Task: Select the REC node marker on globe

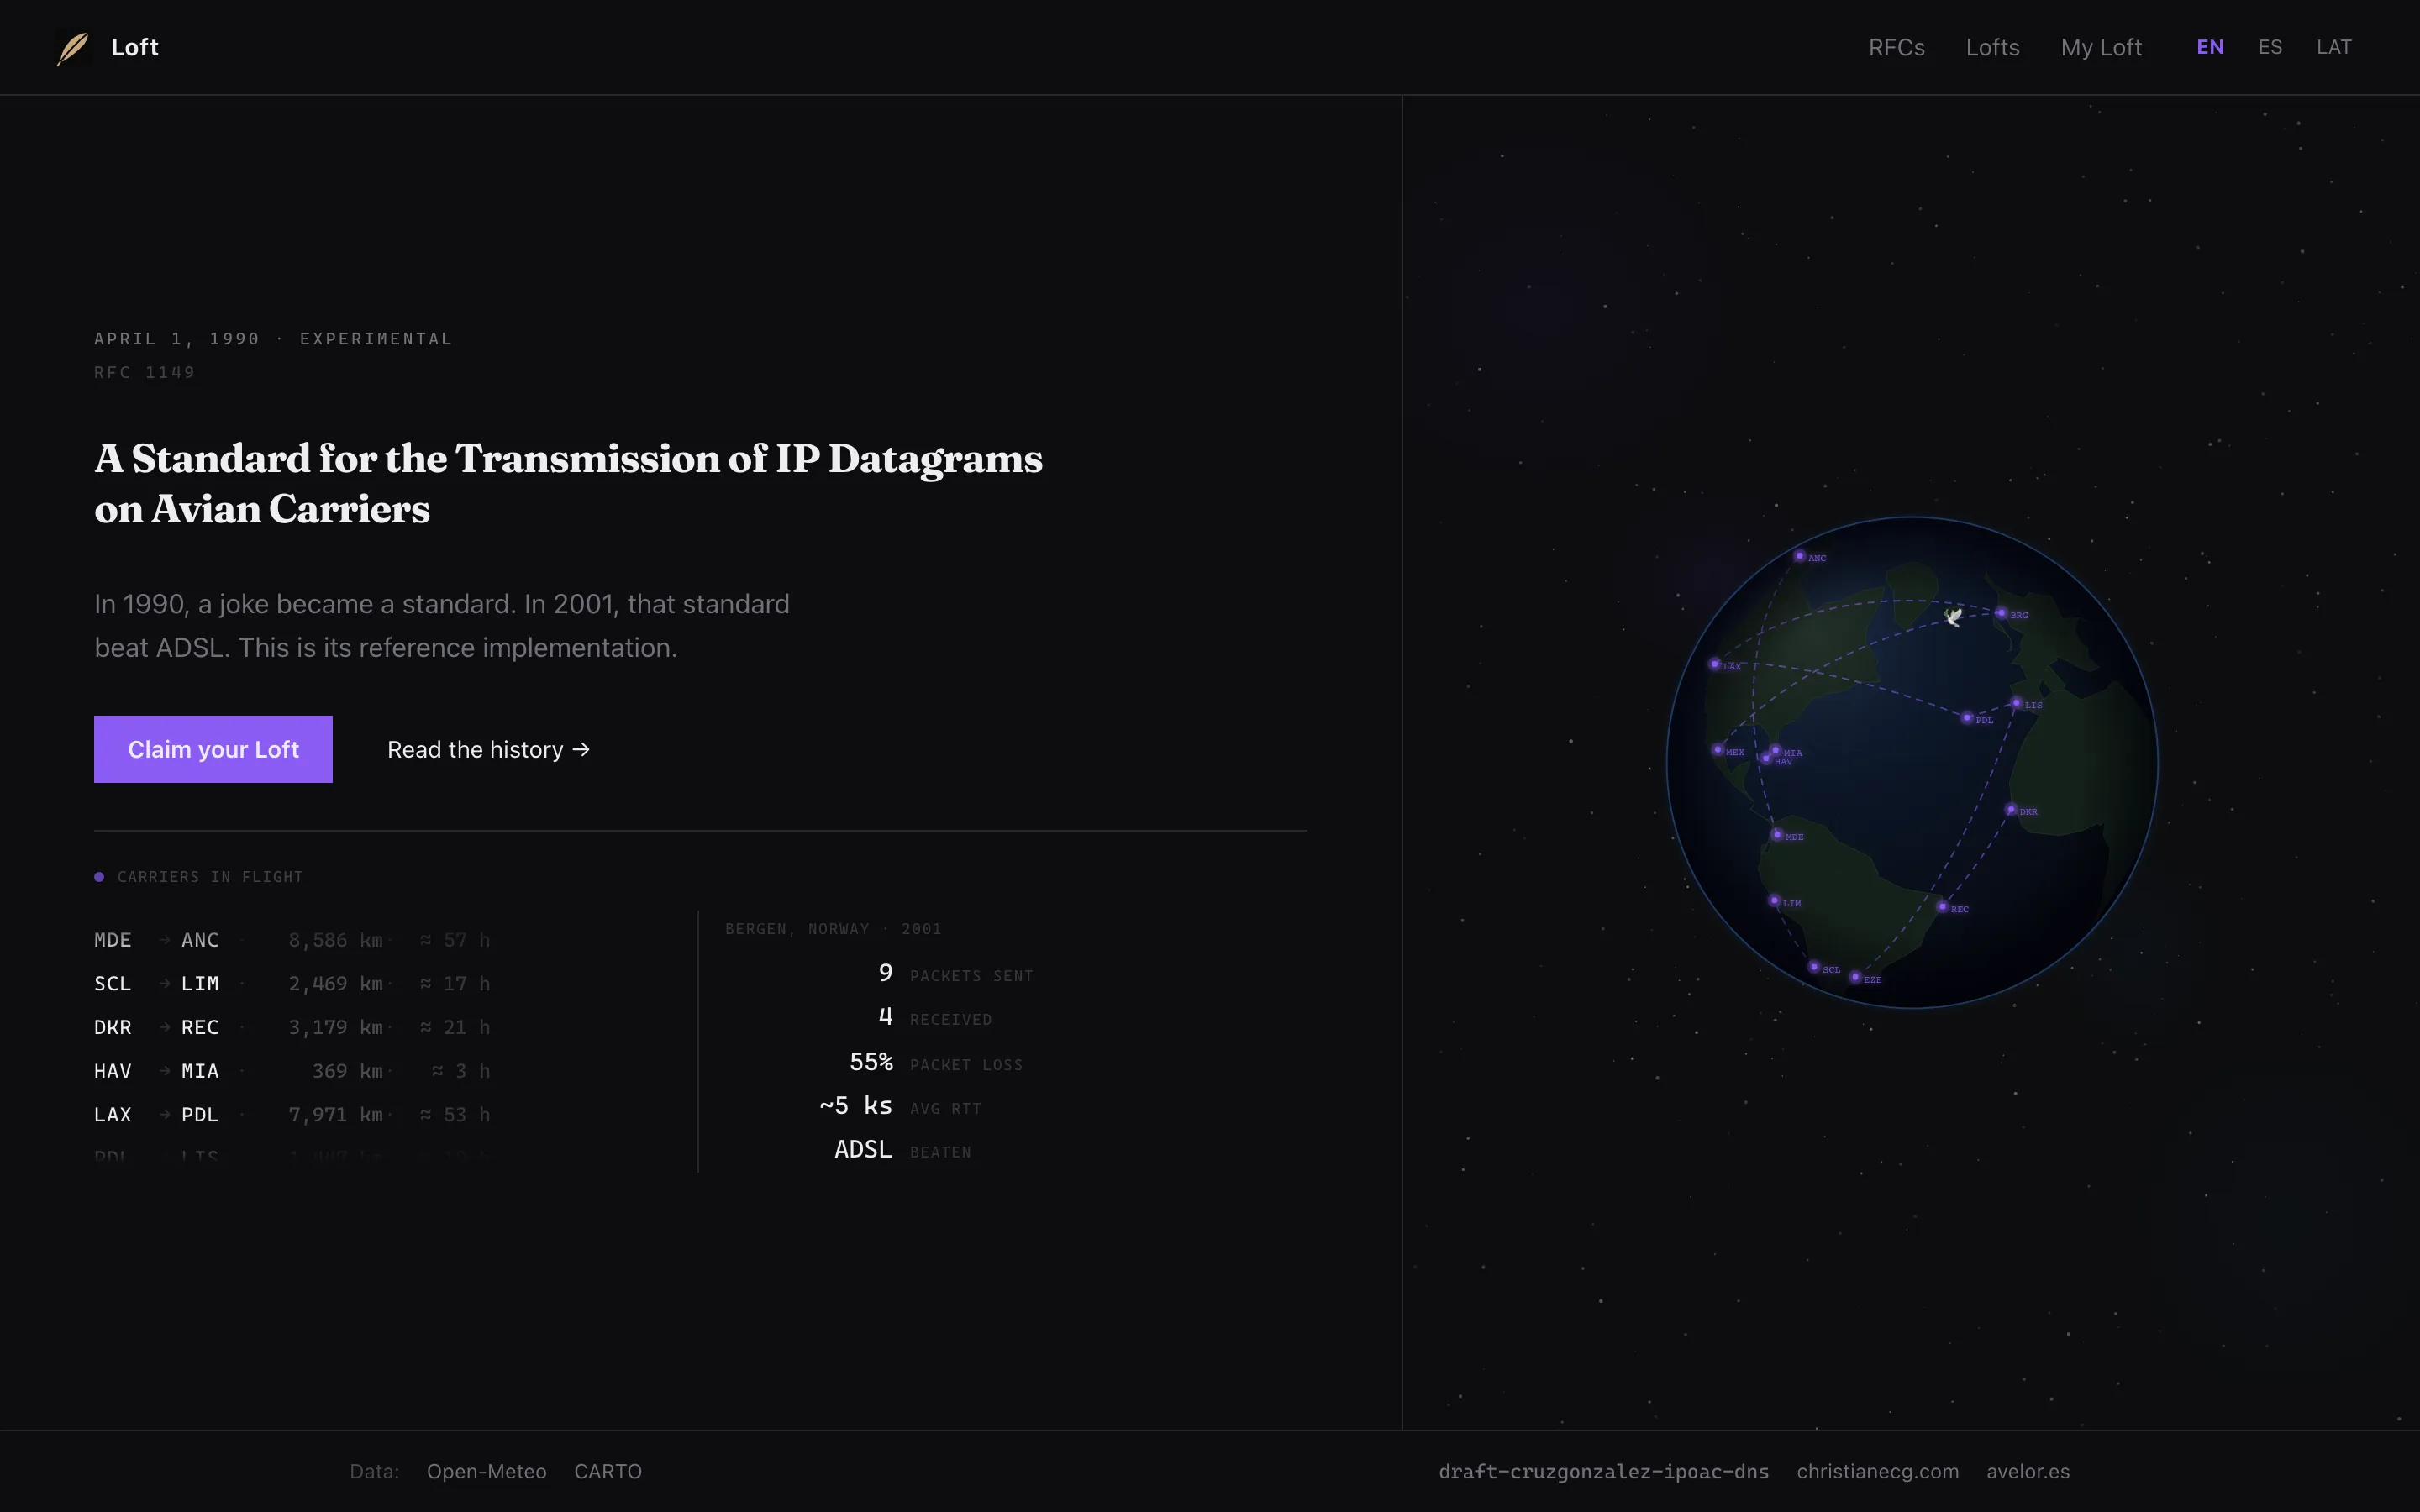Action: tap(1942, 907)
